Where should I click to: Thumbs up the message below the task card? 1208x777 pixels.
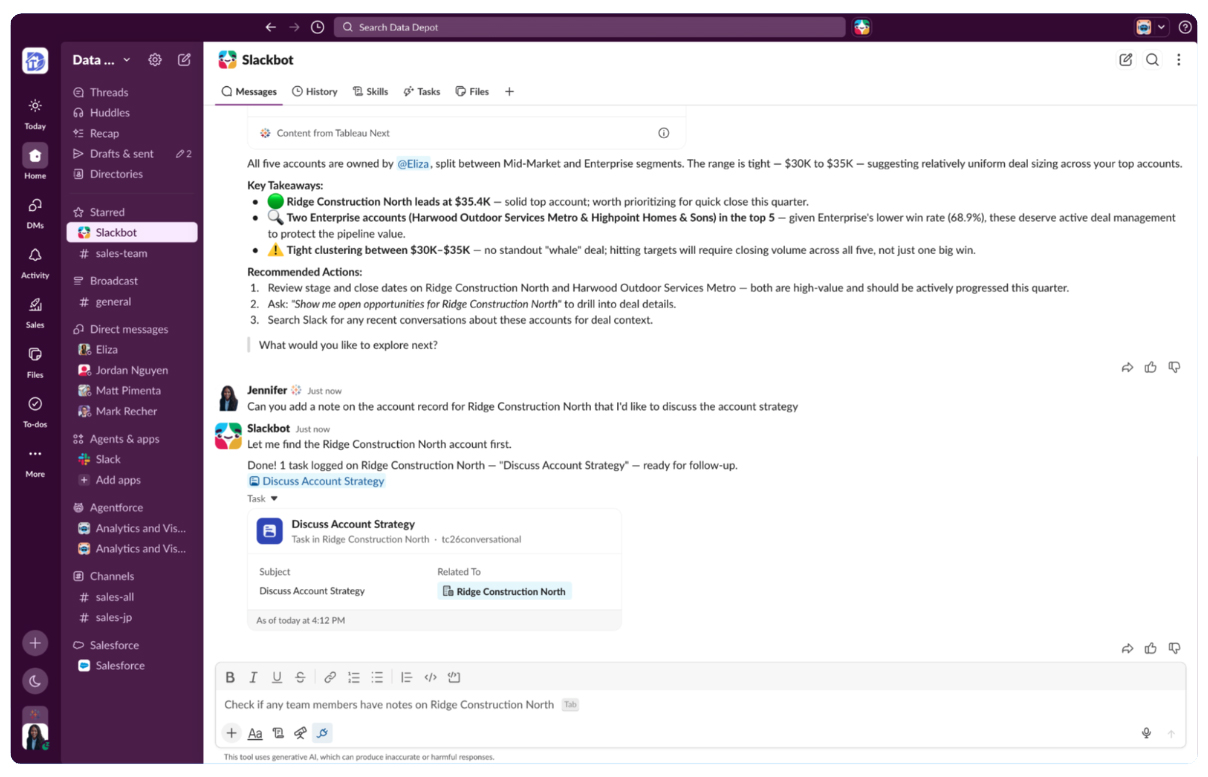(x=1151, y=648)
